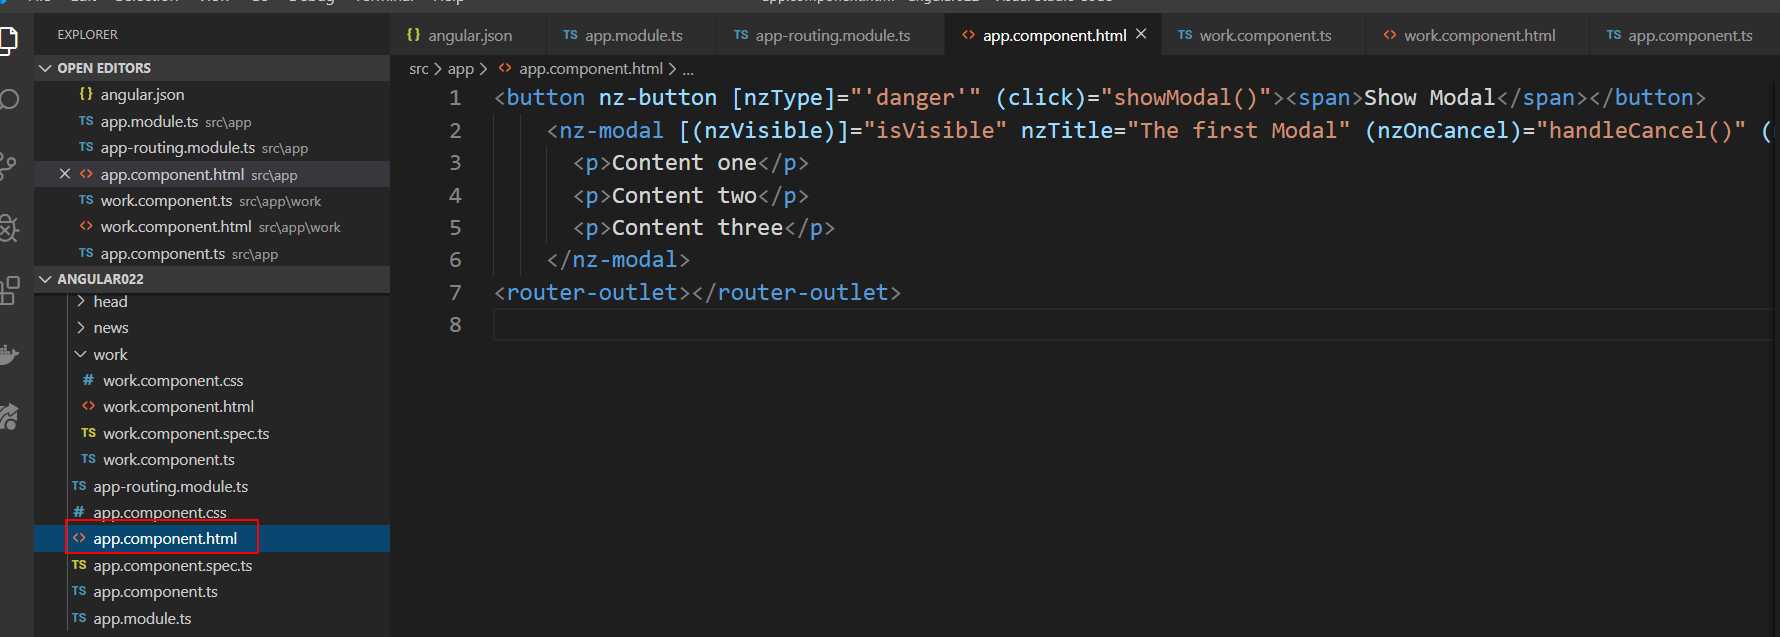
Task: Open work.component.html src\app\work from Open Editors
Action: (x=212, y=226)
